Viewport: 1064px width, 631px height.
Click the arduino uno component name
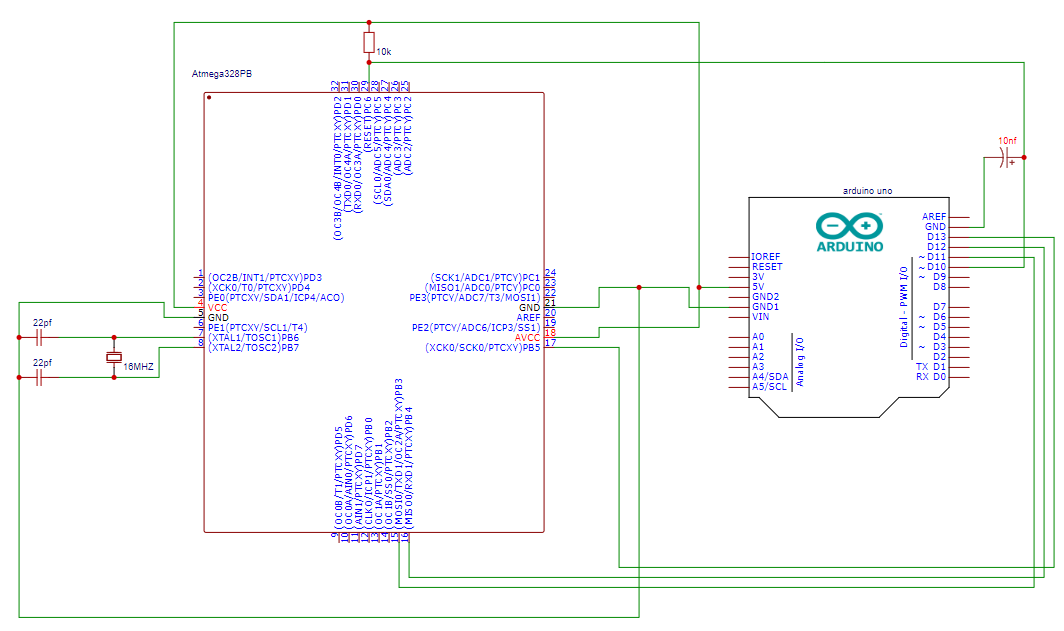point(867,191)
